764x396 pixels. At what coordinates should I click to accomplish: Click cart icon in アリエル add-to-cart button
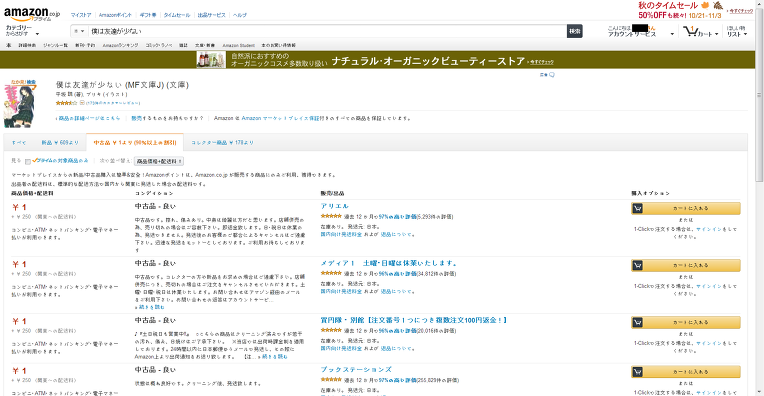[x=637, y=208]
